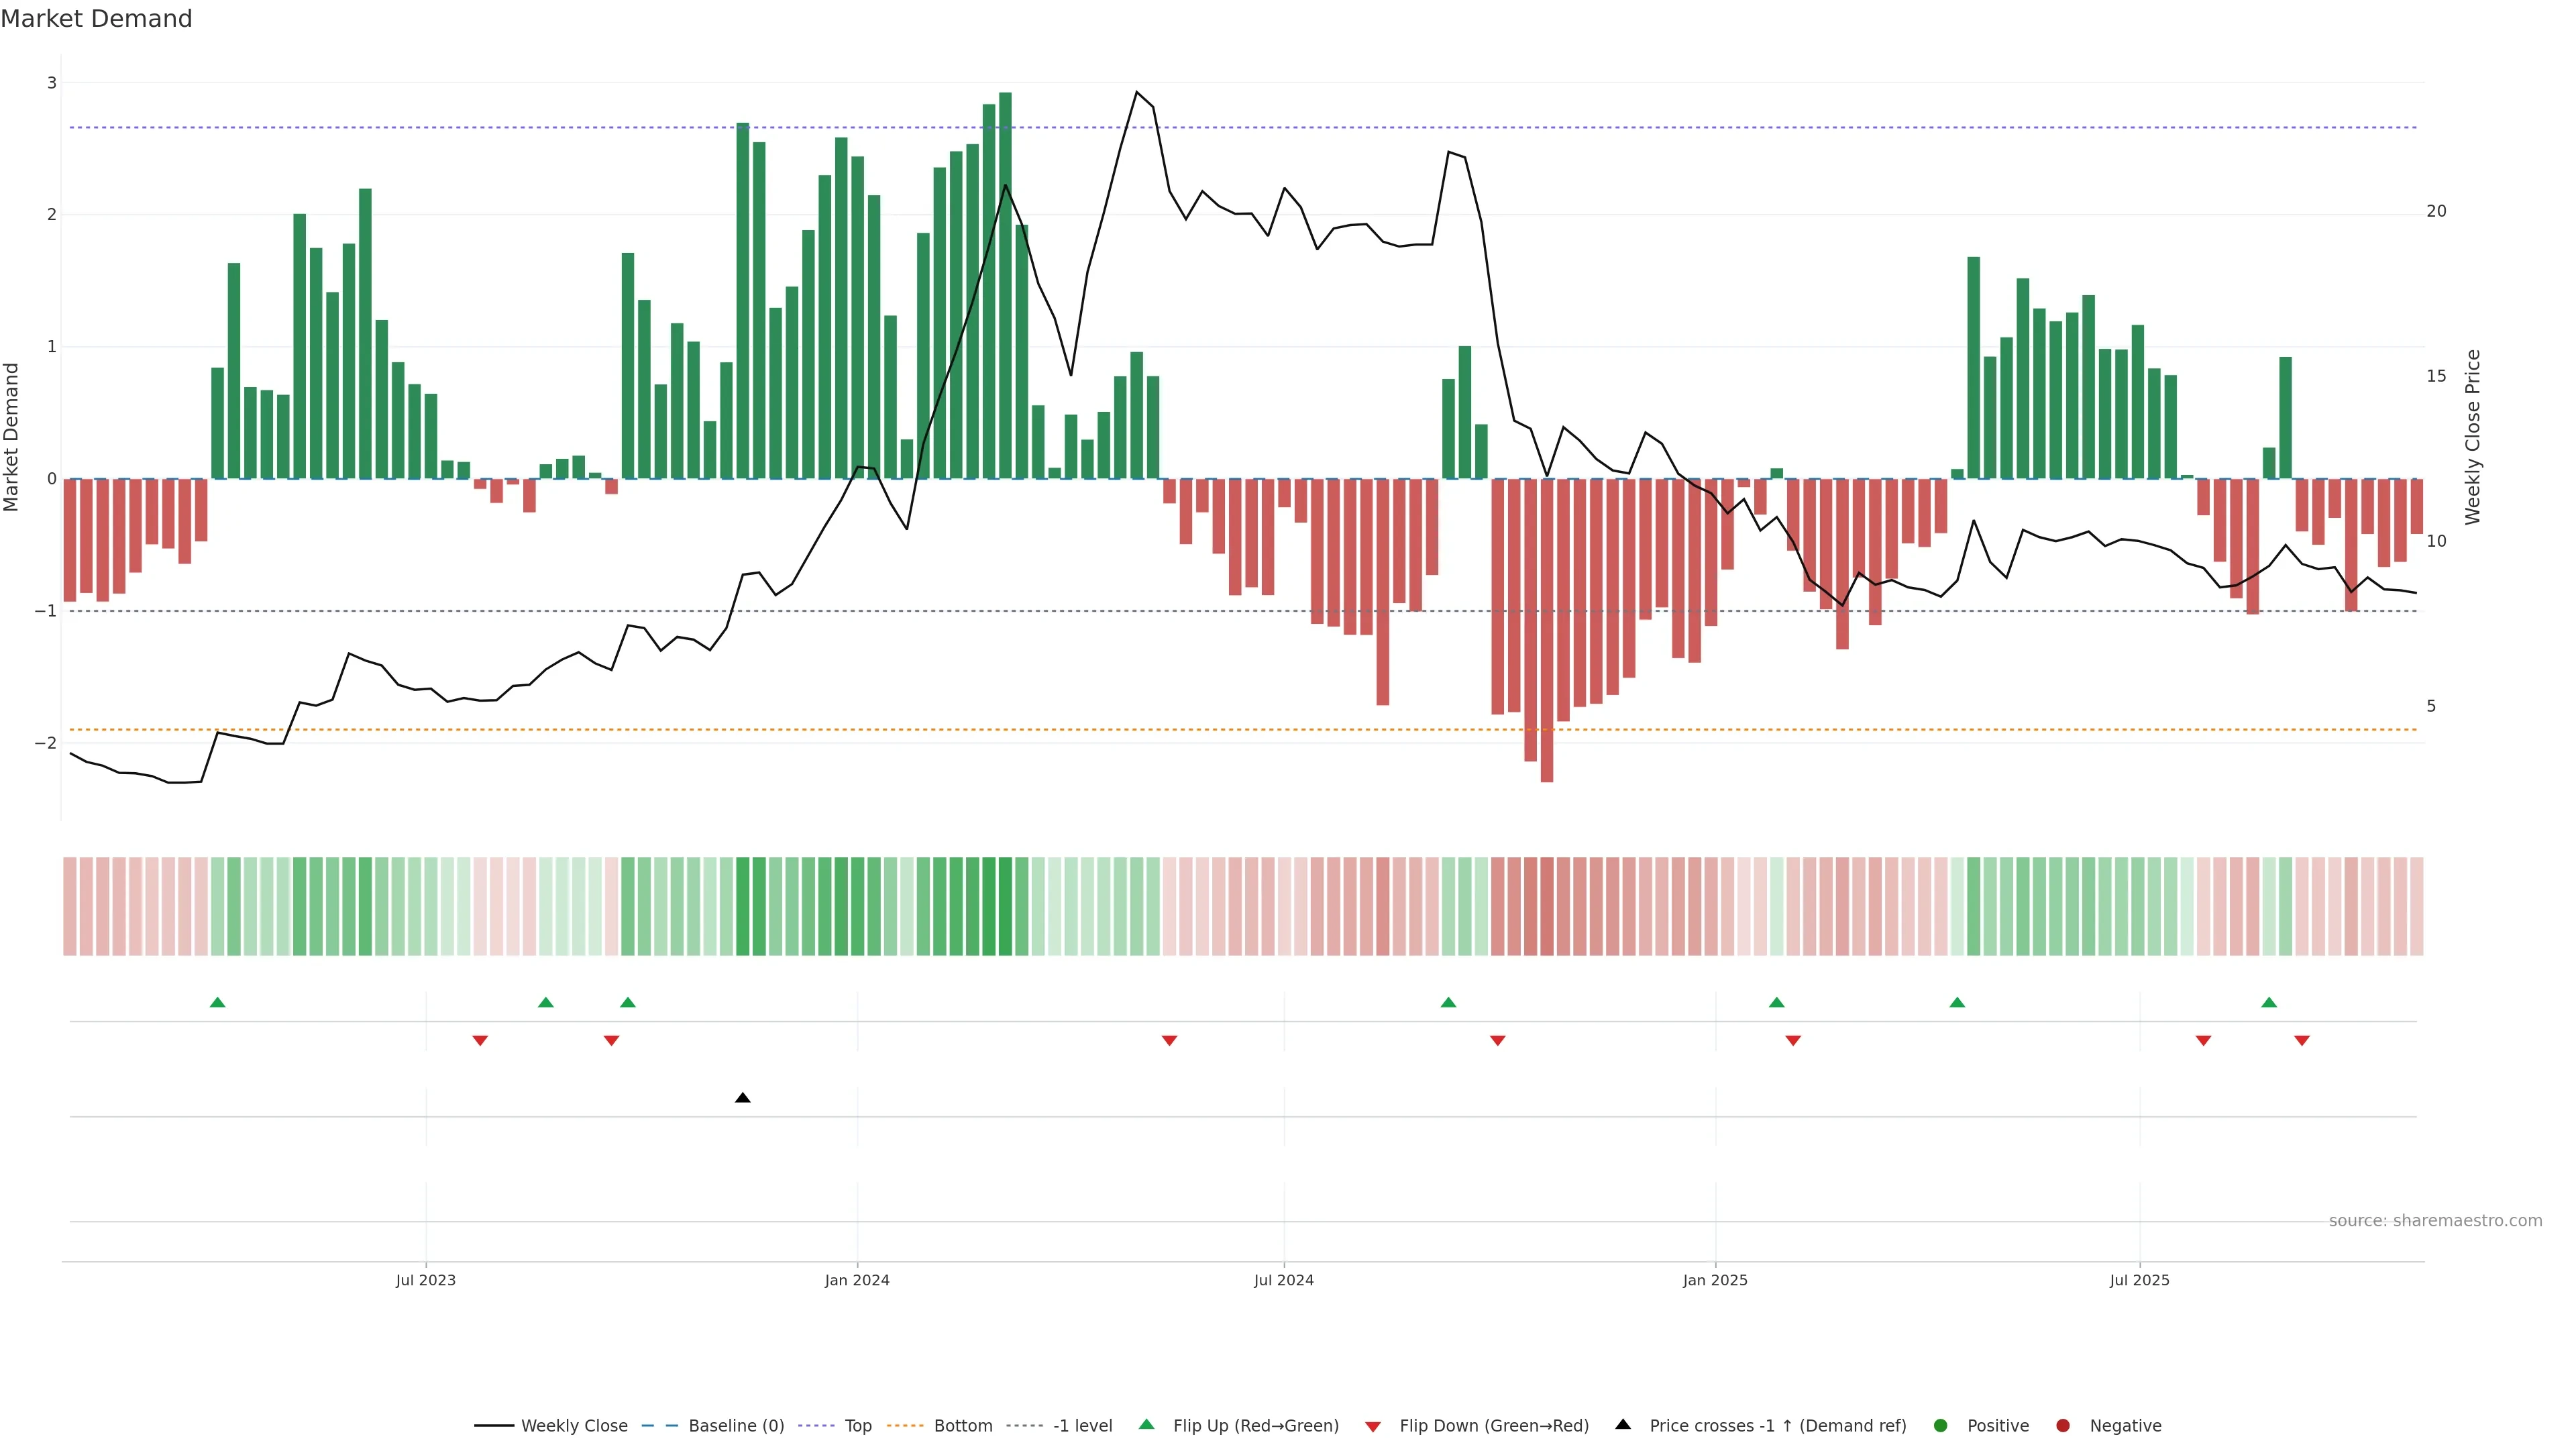
Task: Click the leftmost red flip-down triangle marker
Action: coord(480,1041)
